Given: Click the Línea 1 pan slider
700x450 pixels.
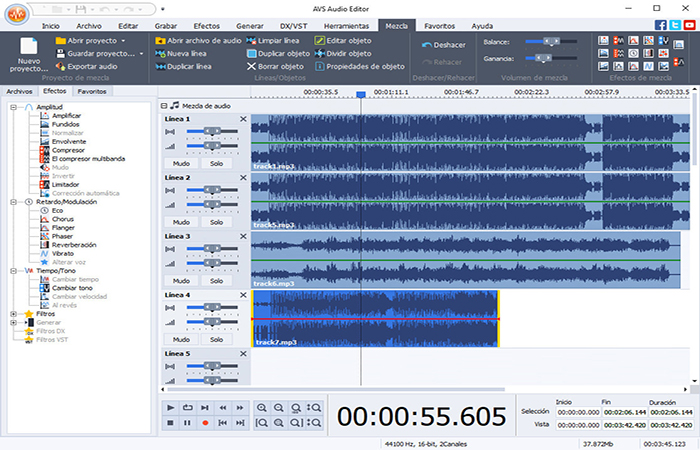Looking at the screenshot, I should 212,132.
